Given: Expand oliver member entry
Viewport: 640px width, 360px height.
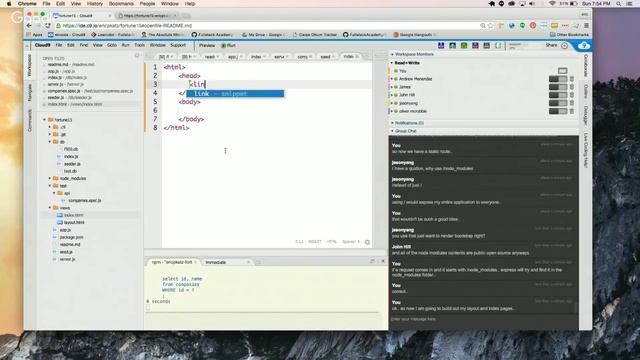Looking at the screenshot, I should [392, 111].
